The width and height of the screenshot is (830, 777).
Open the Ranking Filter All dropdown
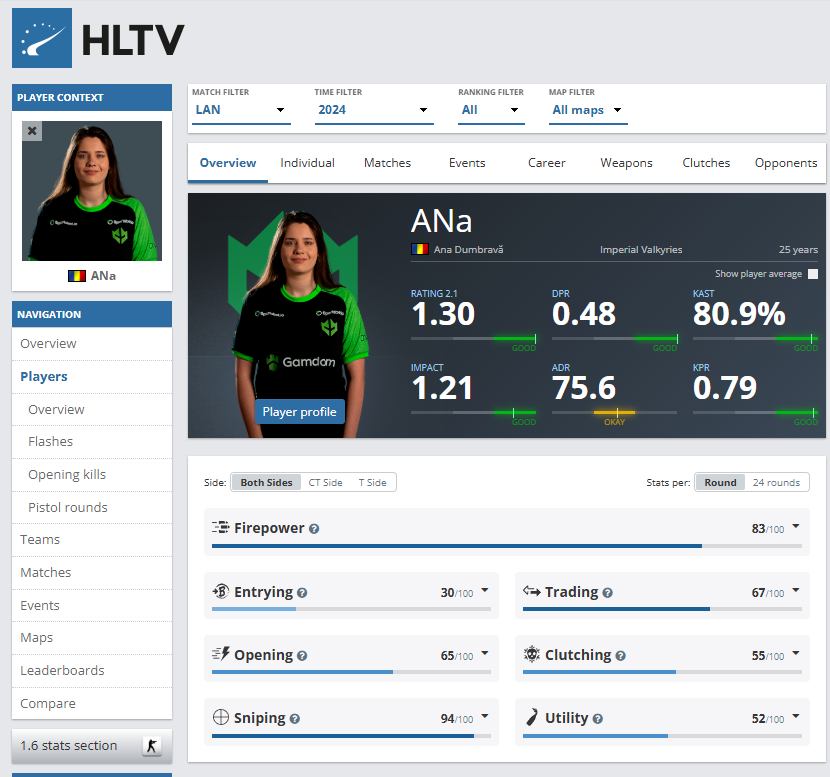[x=491, y=110]
